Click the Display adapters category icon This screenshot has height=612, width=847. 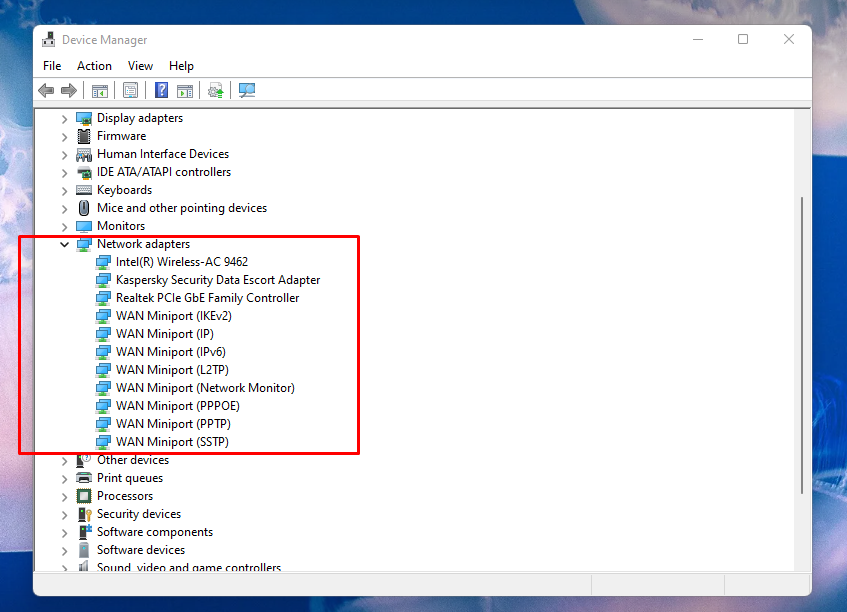coord(84,118)
